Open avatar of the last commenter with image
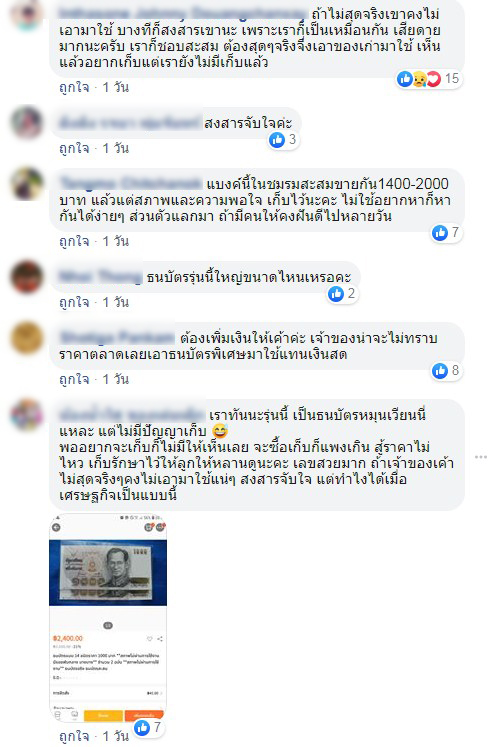 27,415
